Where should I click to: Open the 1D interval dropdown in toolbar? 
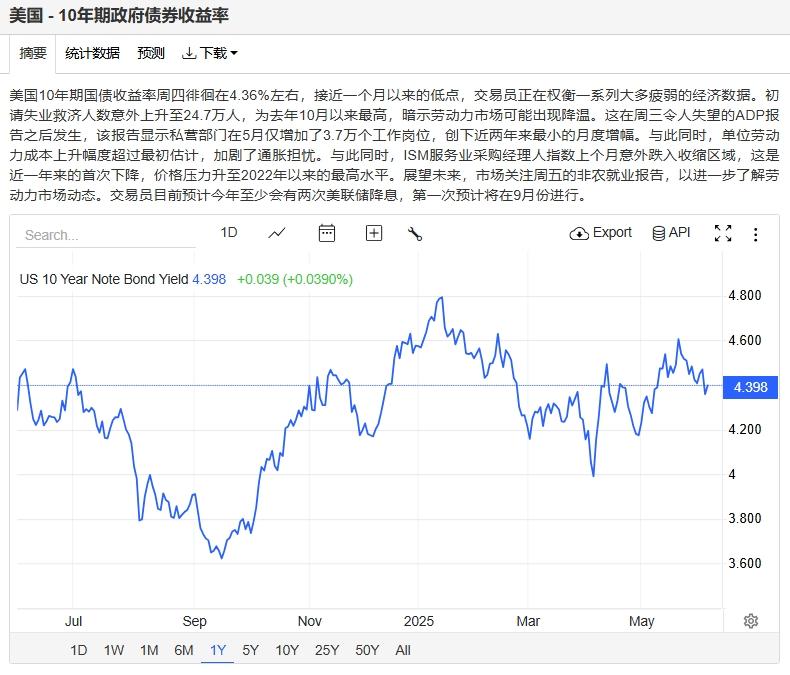(x=229, y=232)
